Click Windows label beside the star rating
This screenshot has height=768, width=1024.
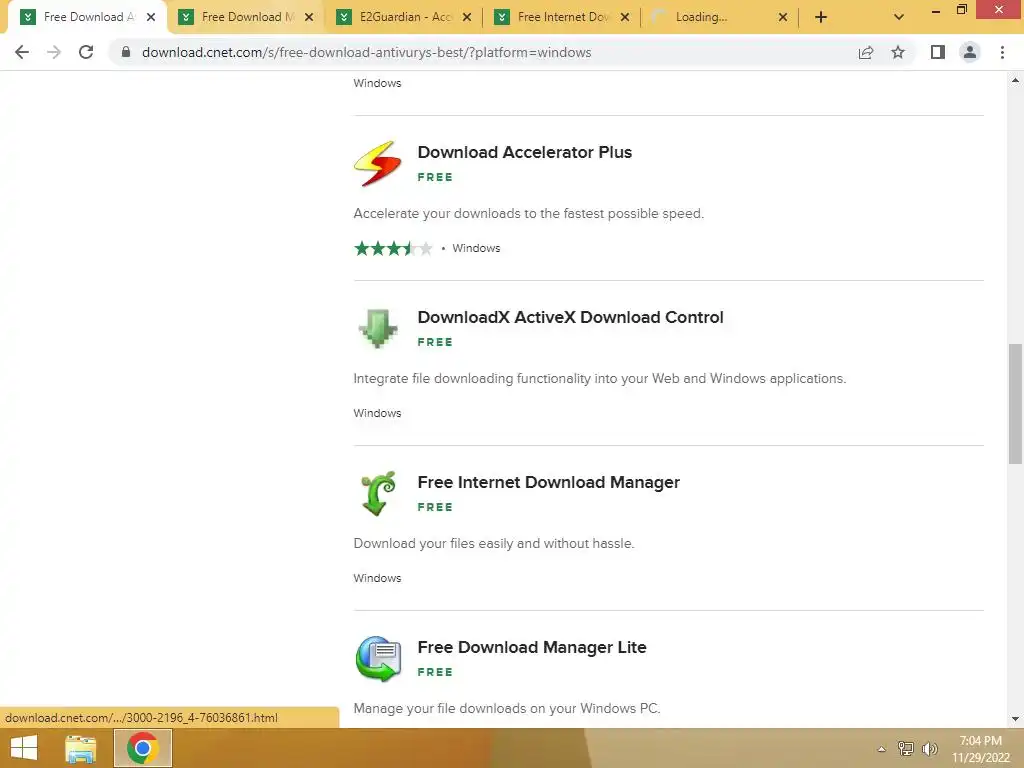(476, 248)
